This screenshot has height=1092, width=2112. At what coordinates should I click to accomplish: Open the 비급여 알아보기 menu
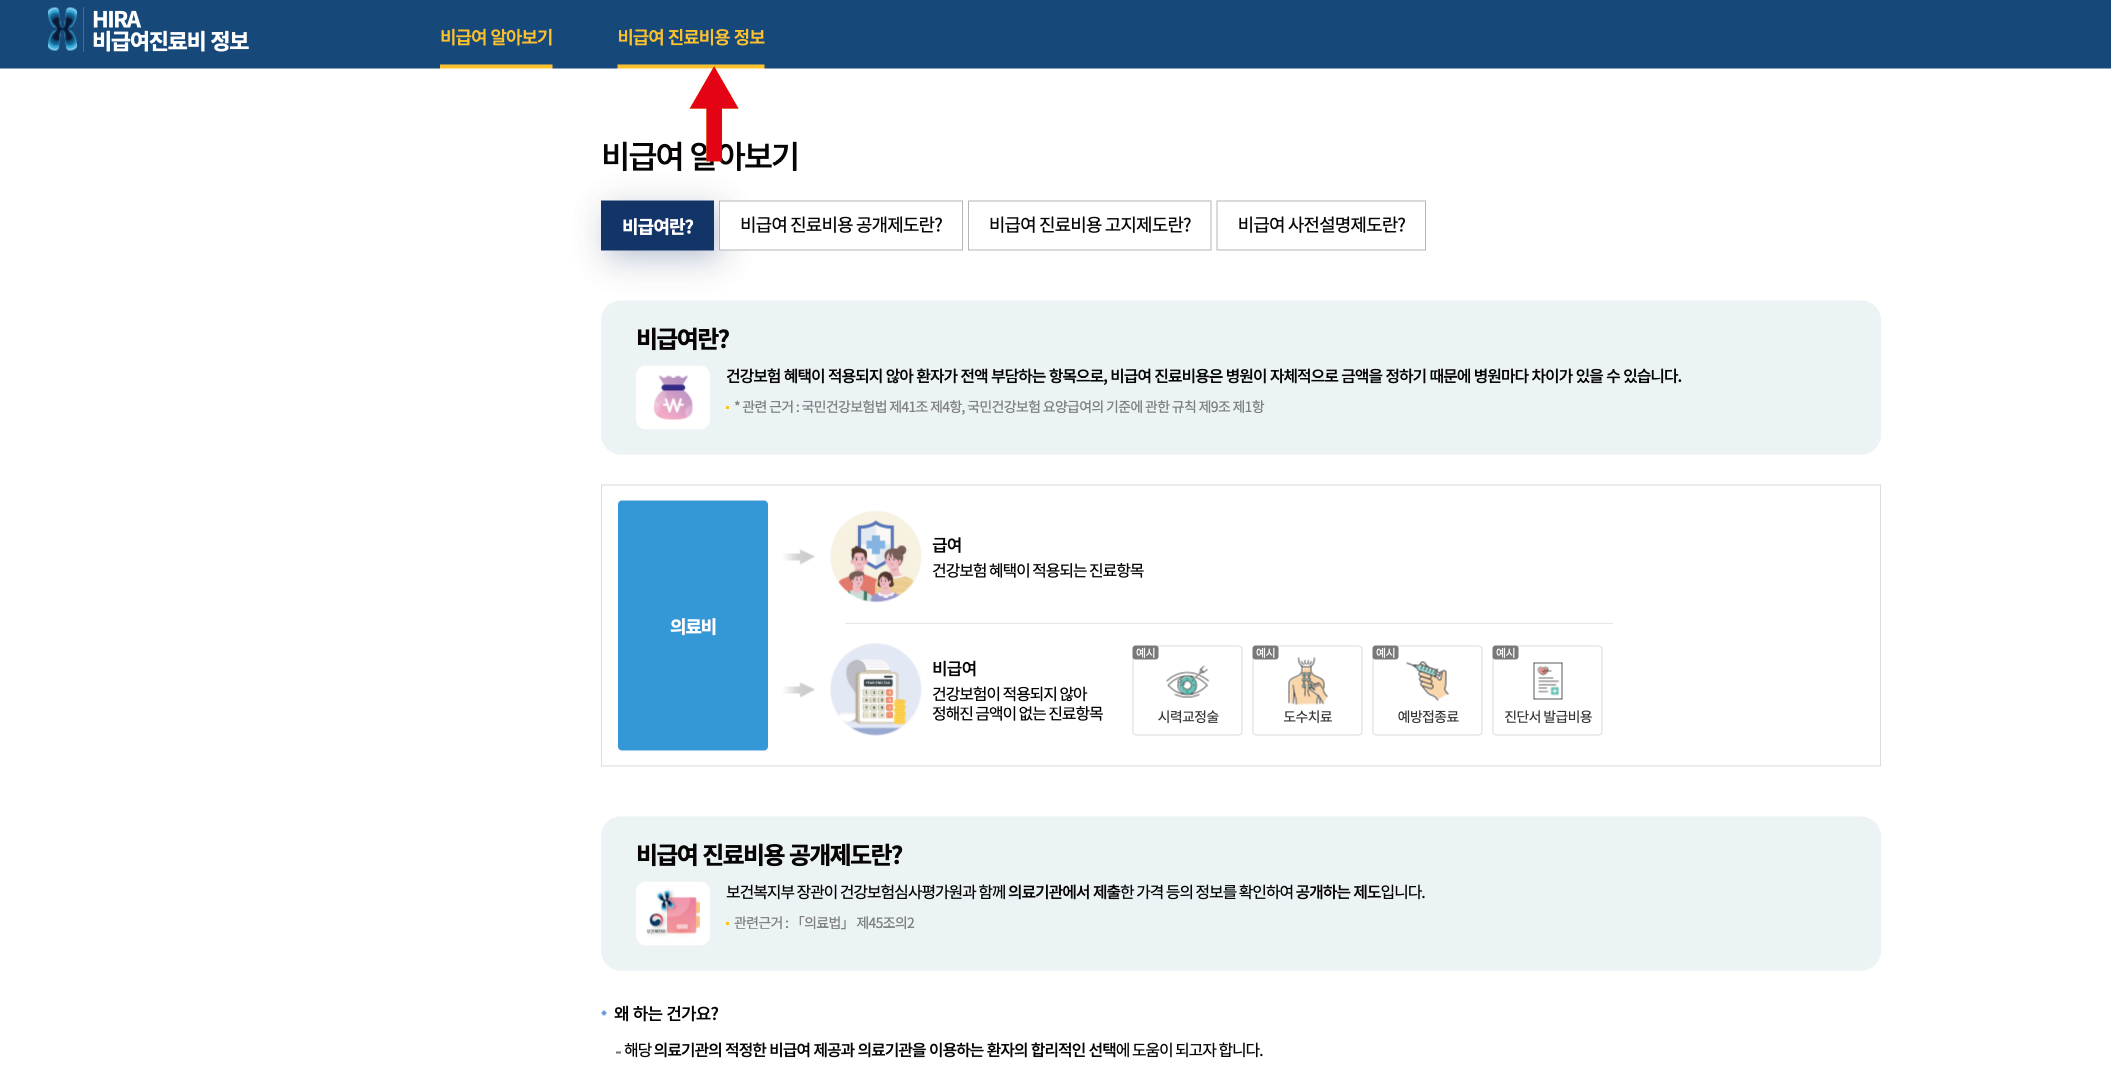pos(496,37)
